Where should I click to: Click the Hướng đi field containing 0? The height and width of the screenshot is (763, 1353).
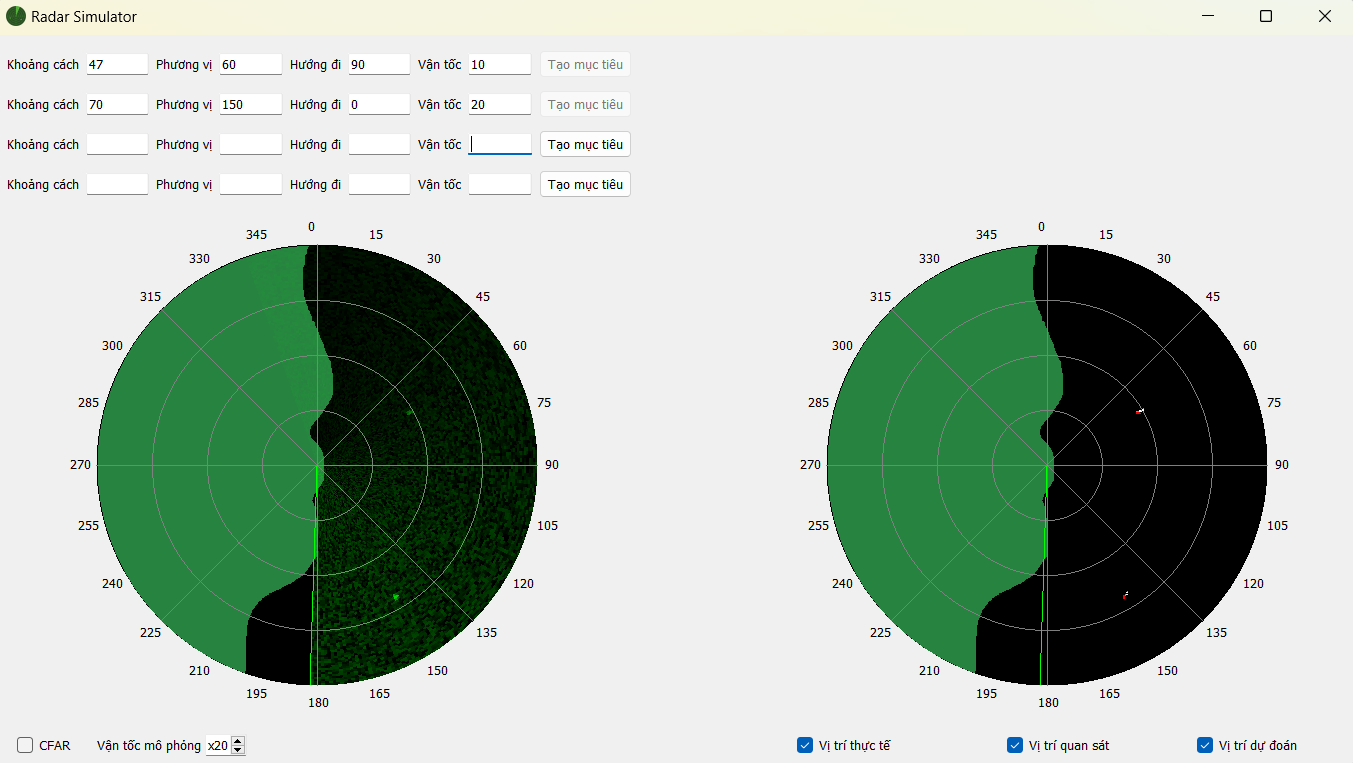379,104
